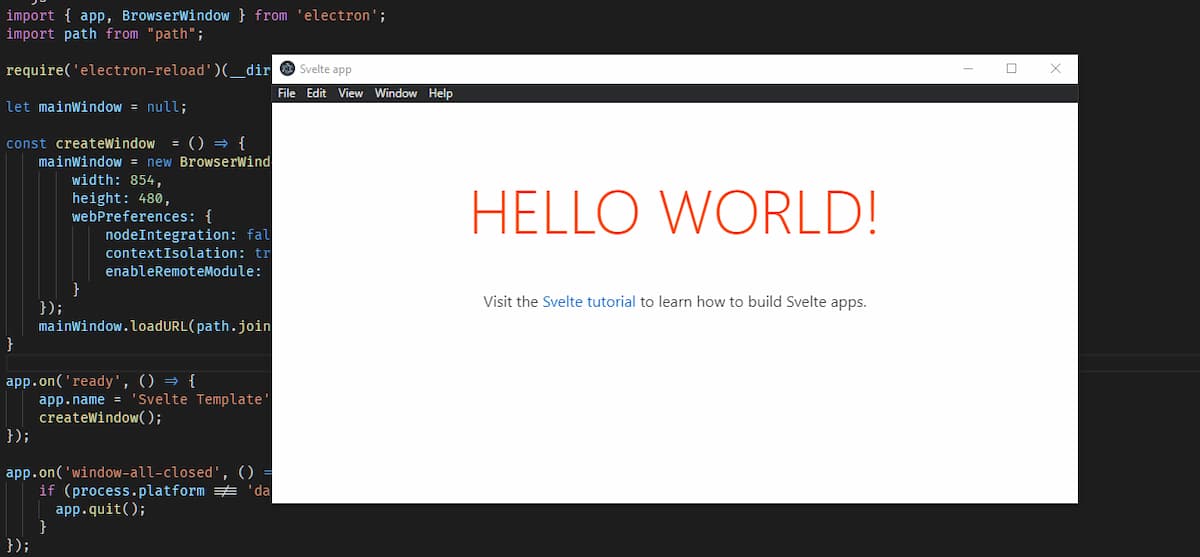This screenshot has height=557, width=1200.
Task: Click 'const createWindow' line in code editor
Action: tap(125, 143)
